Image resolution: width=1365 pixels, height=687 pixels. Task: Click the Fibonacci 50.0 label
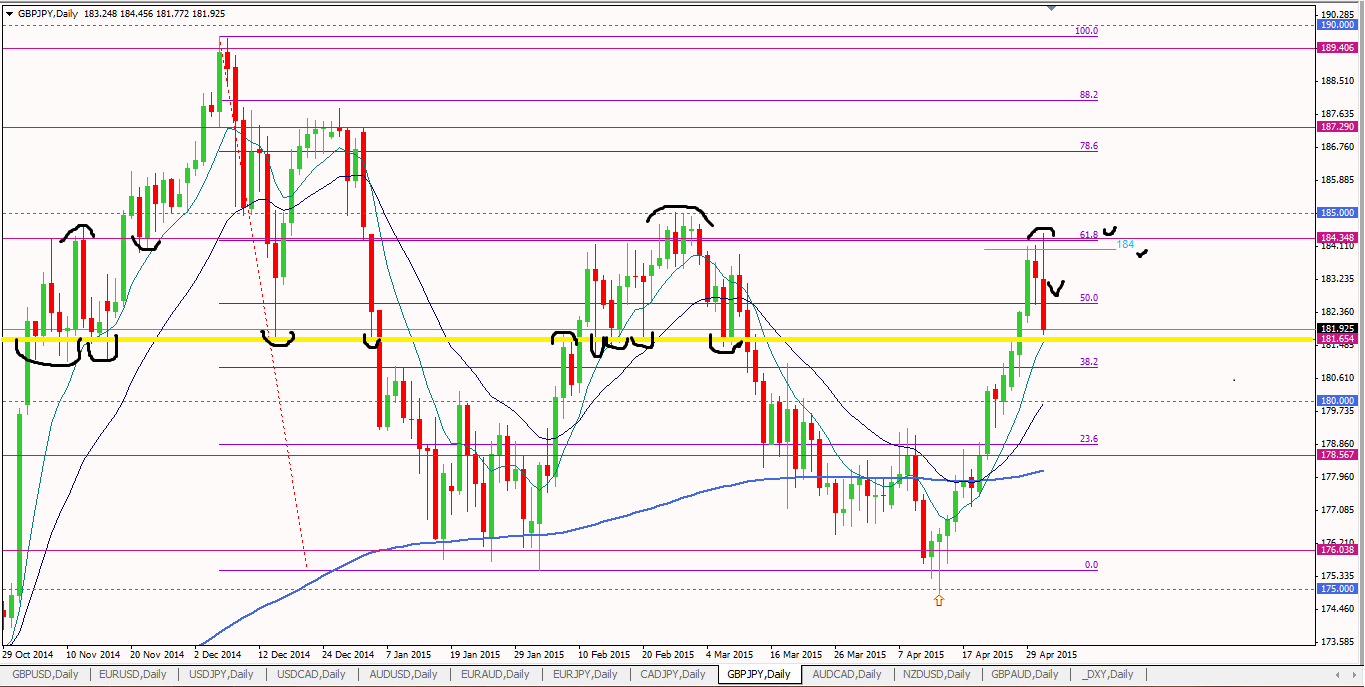(x=1089, y=298)
